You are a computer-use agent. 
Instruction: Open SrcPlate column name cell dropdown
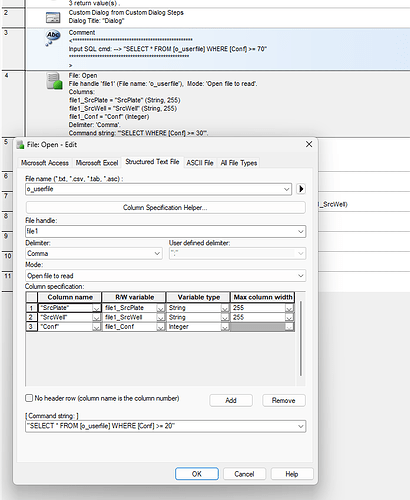(96, 308)
